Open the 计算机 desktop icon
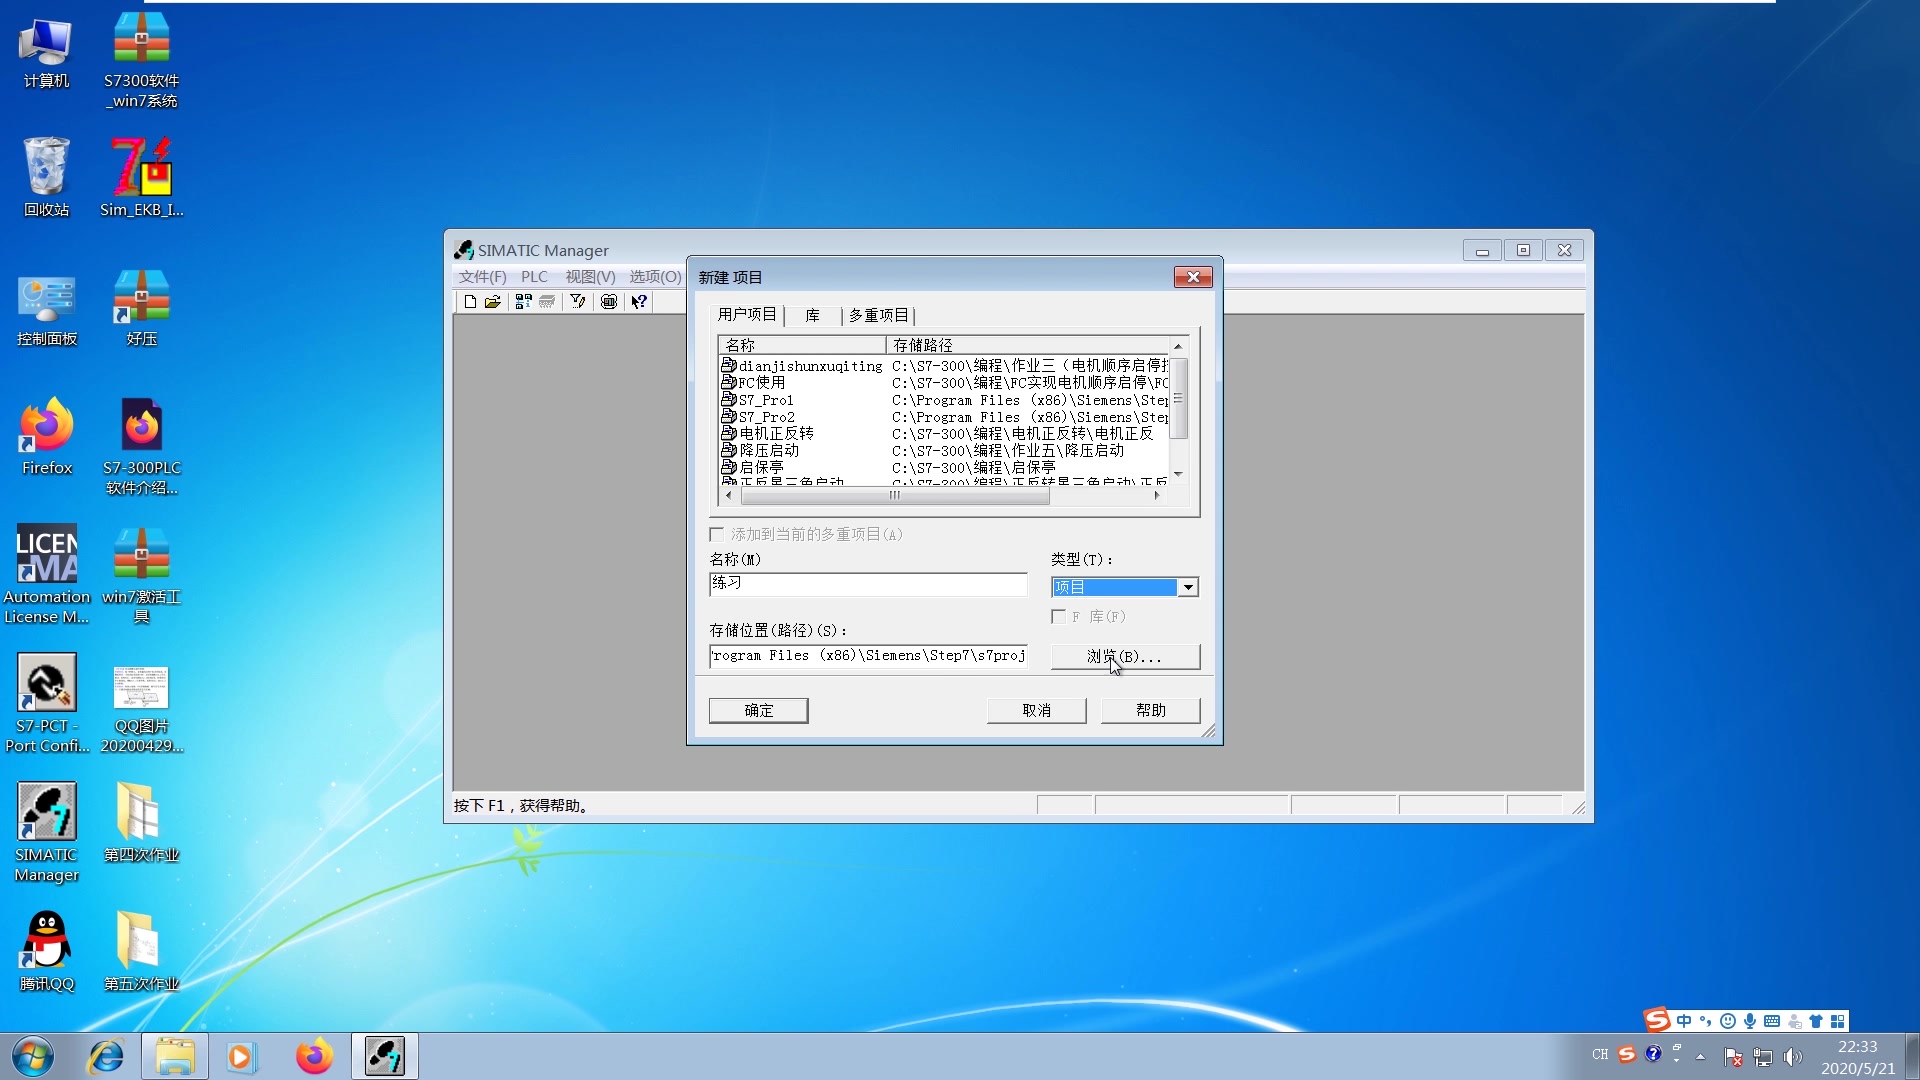The height and width of the screenshot is (1080, 1920). tap(47, 52)
